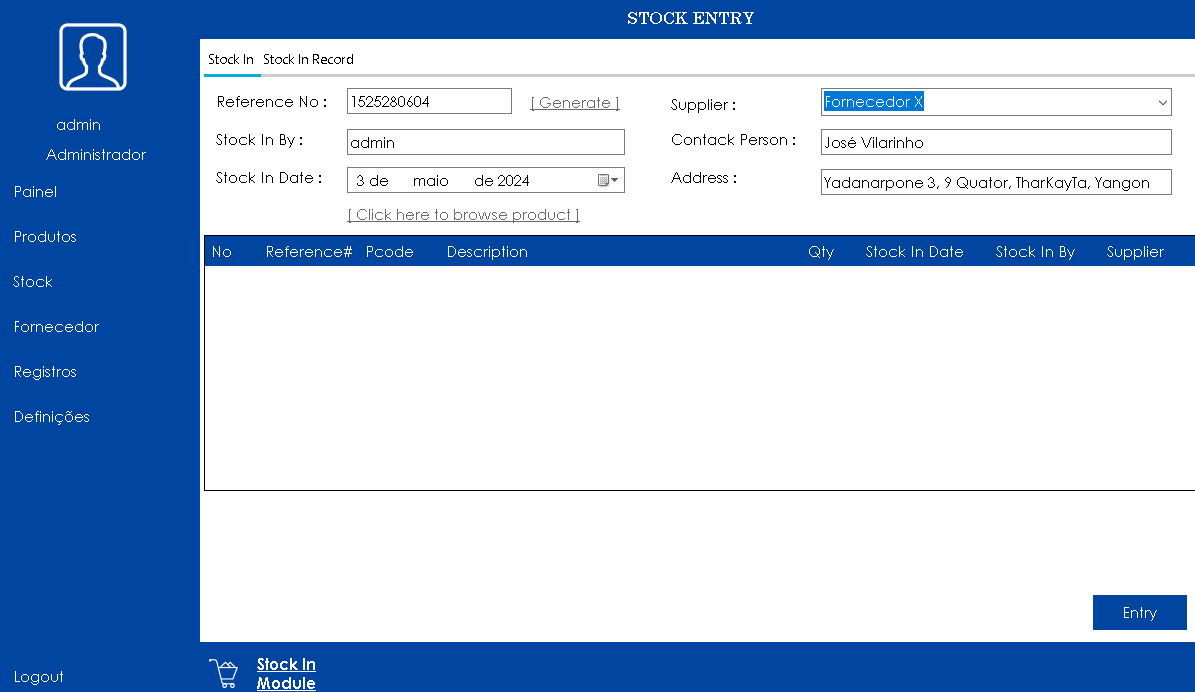This screenshot has width=1195, height=692.
Task: Click Logout in the sidebar
Action: click(39, 677)
